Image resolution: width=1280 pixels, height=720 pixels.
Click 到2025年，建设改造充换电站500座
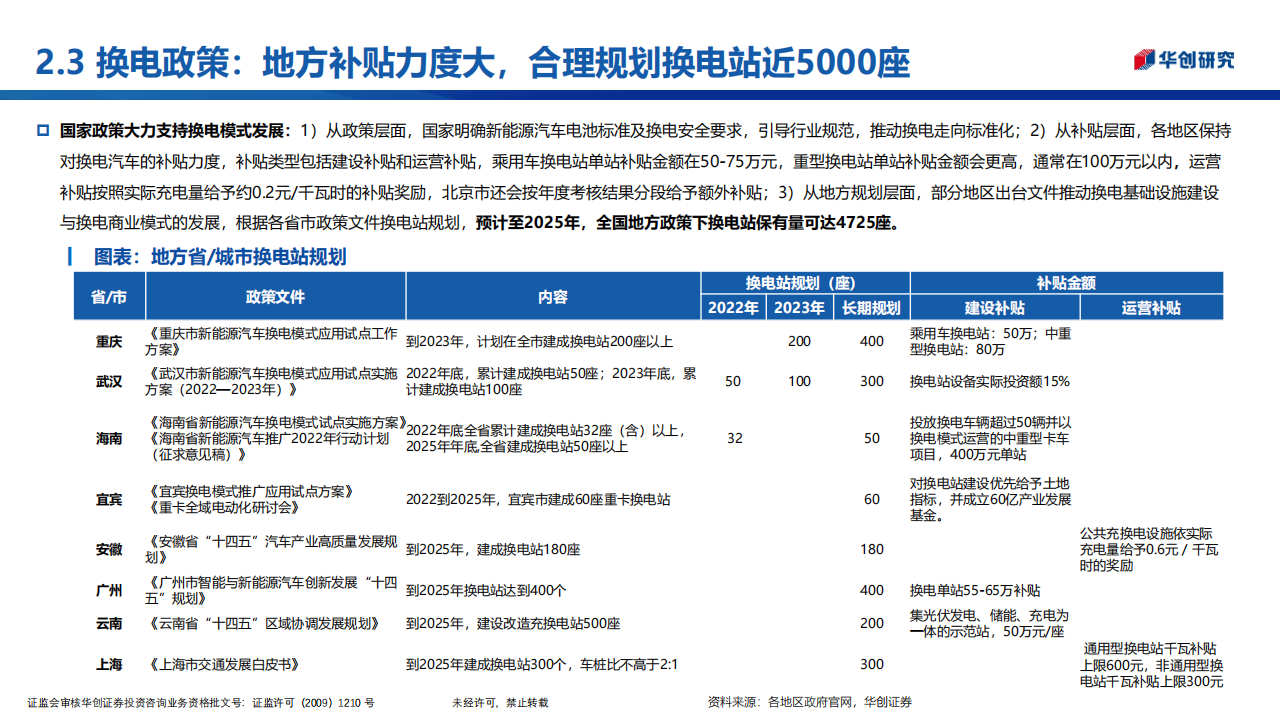point(513,623)
